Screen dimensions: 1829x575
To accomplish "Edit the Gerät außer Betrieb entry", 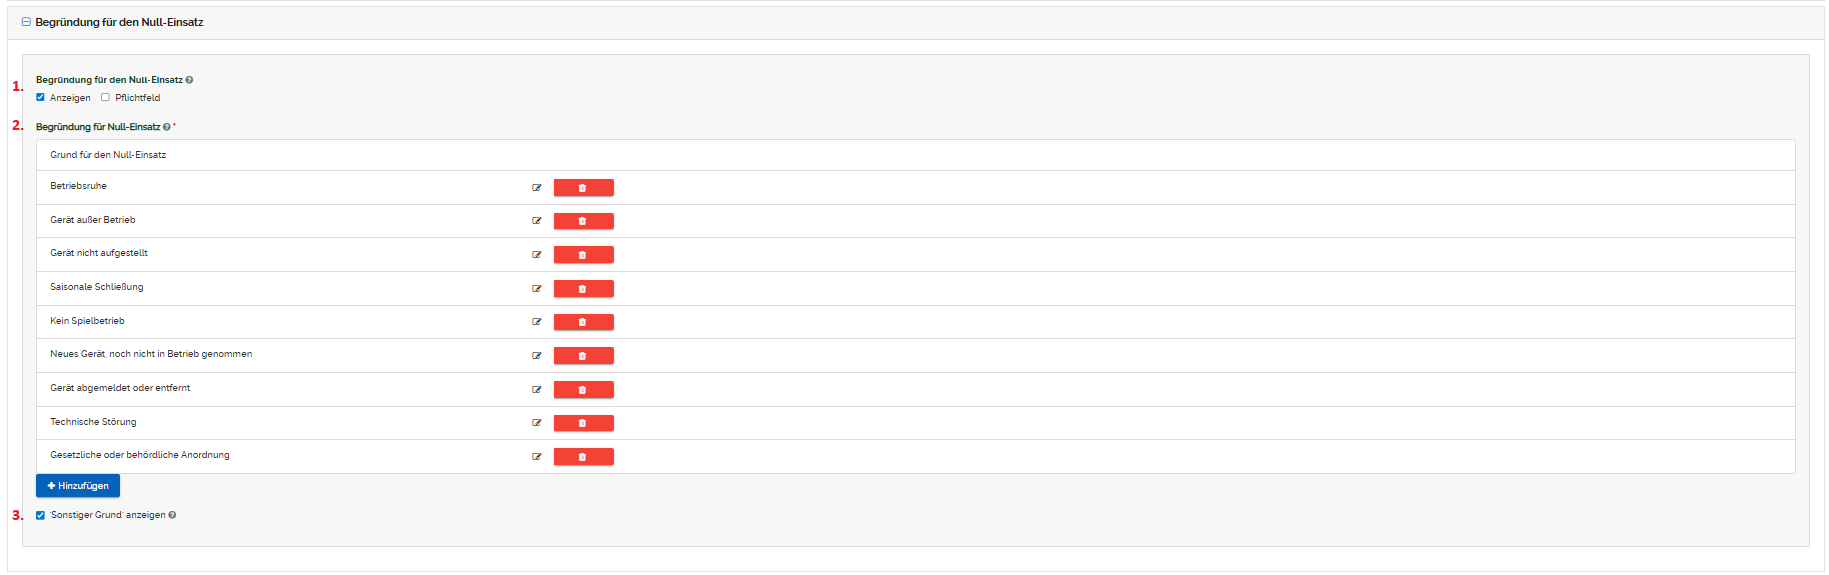I will (x=537, y=221).
